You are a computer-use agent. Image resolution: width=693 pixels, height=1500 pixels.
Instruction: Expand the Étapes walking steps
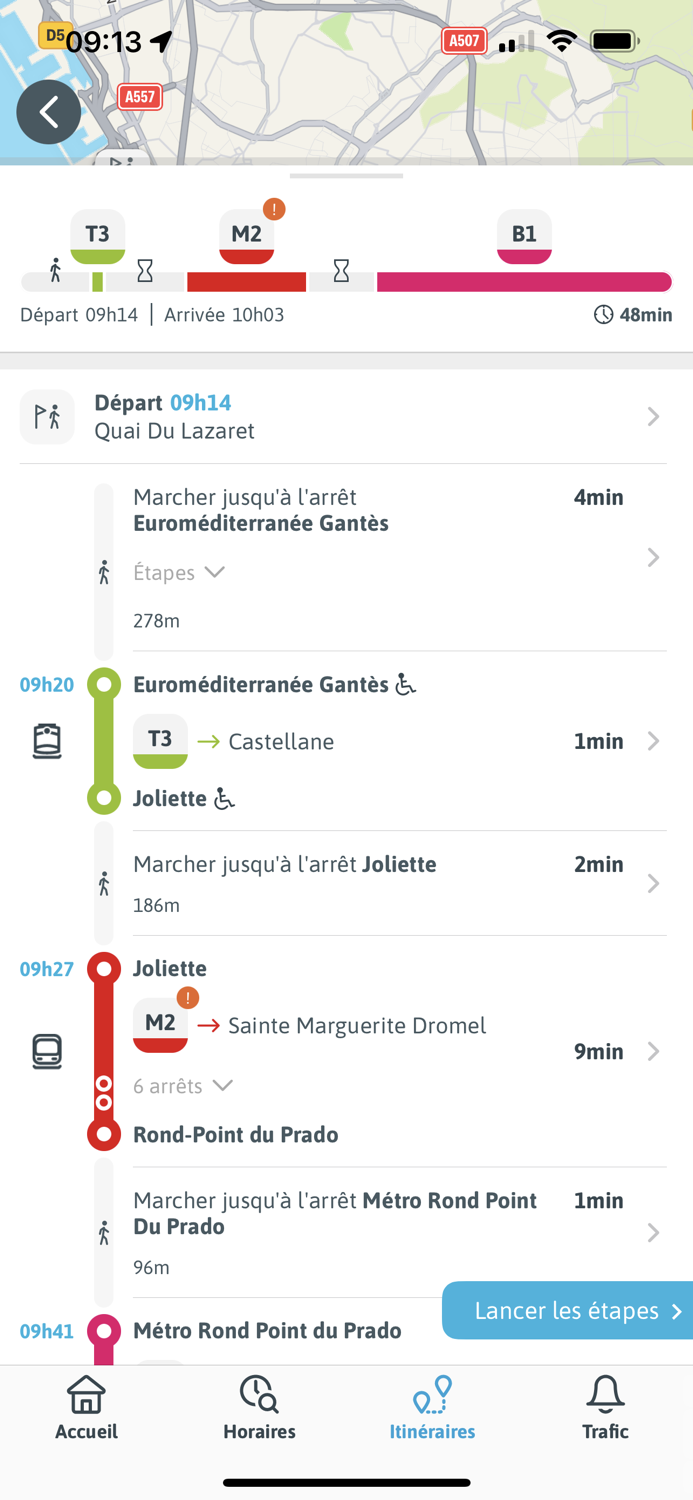click(x=179, y=573)
